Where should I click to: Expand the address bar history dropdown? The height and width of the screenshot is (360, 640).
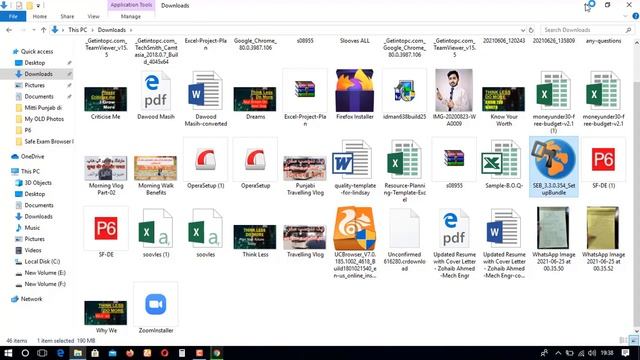click(x=522, y=30)
